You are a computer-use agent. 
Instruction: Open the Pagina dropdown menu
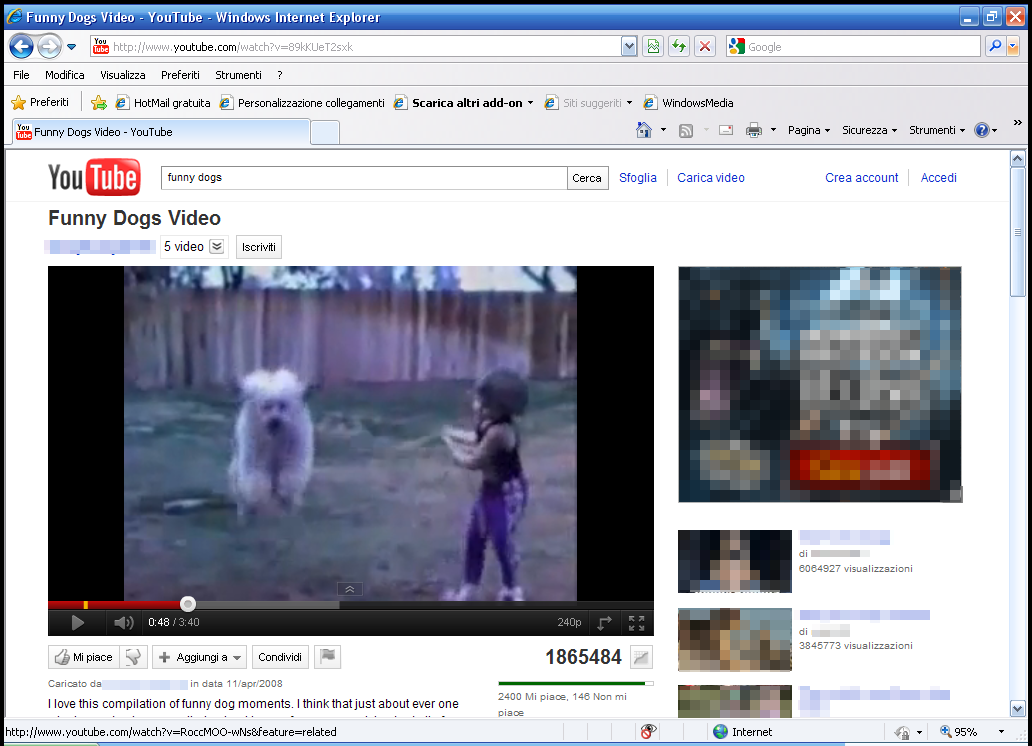809,130
